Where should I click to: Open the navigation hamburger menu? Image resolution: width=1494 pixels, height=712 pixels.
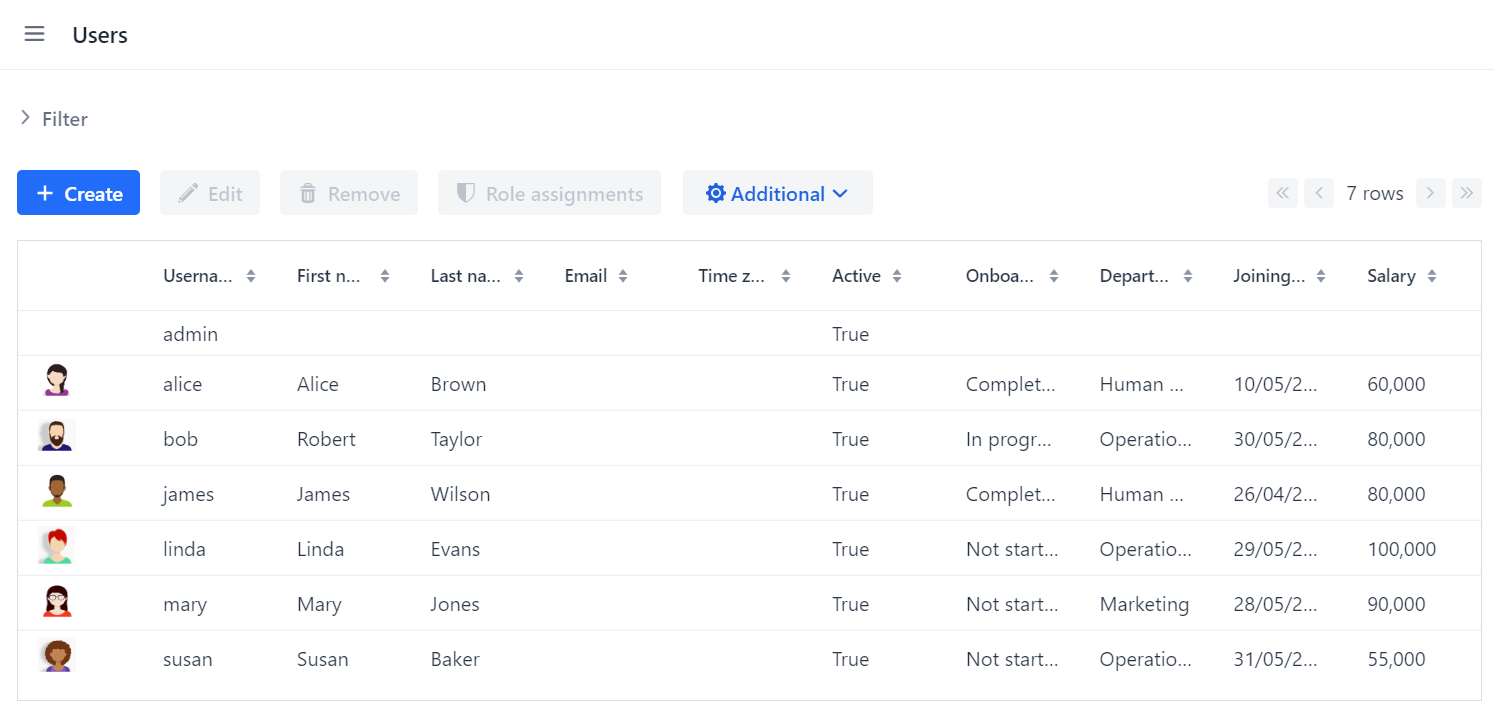tap(34, 33)
